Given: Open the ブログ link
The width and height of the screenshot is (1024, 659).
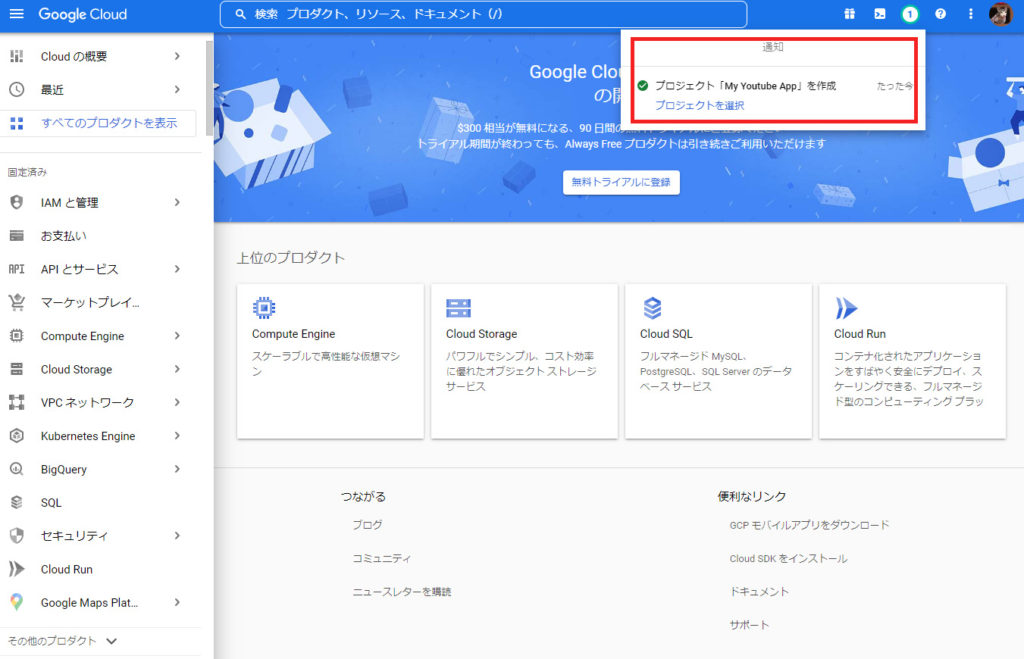Looking at the screenshot, I should point(368,525).
